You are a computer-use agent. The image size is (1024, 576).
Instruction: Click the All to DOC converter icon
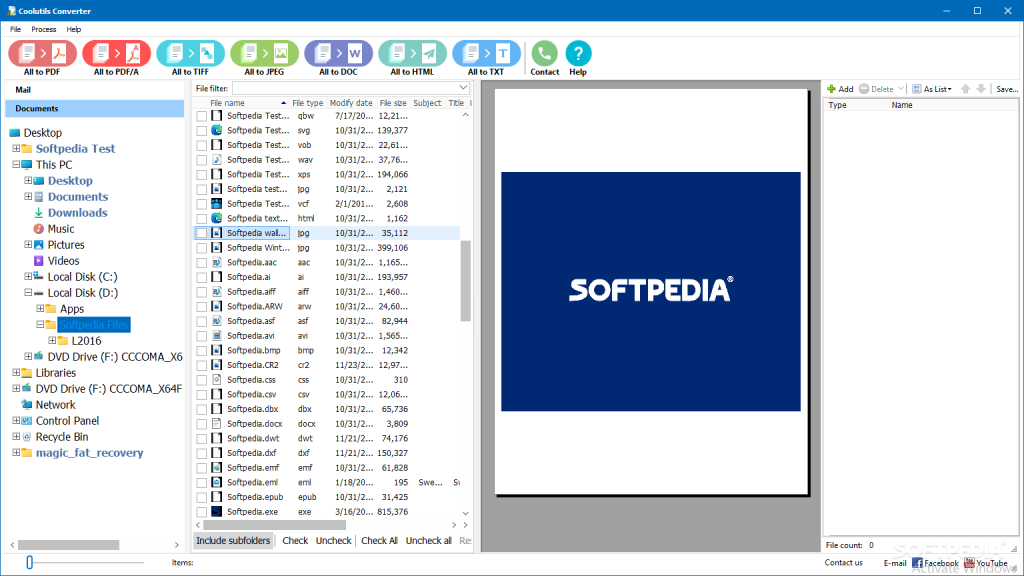(x=338, y=54)
